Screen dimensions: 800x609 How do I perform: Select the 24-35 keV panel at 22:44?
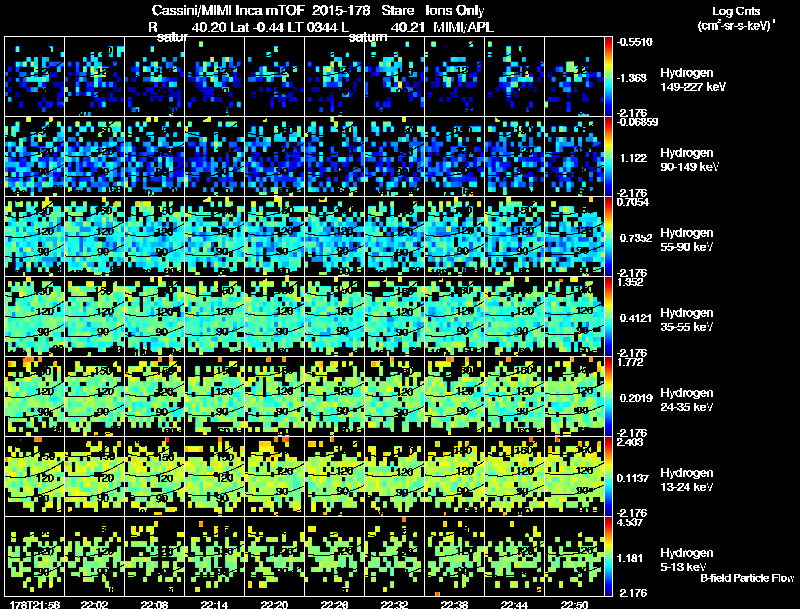coord(514,396)
